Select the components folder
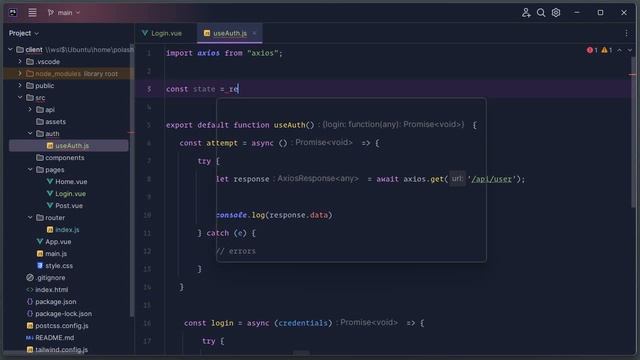The width and height of the screenshot is (640, 360). tap(60, 158)
